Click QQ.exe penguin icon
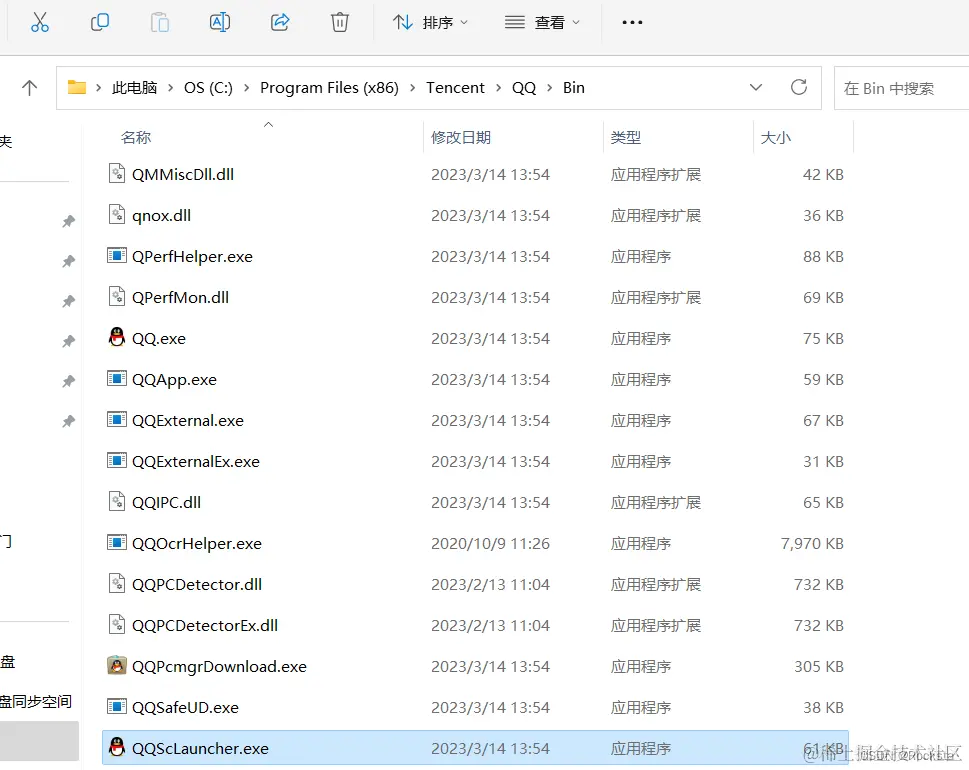This screenshot has width=969, height=770. click(117, 337)
